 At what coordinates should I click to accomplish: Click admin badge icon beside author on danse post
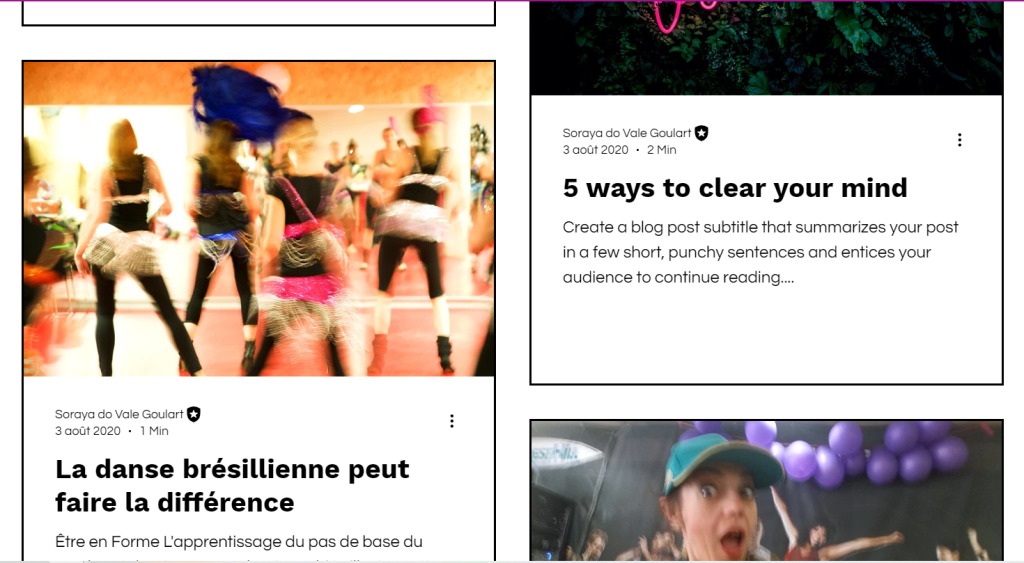coord(194,414)
